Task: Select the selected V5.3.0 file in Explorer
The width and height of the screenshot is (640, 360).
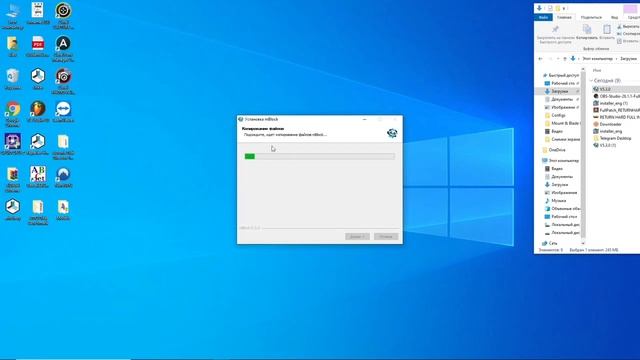Action: click(x=616, y=89)
